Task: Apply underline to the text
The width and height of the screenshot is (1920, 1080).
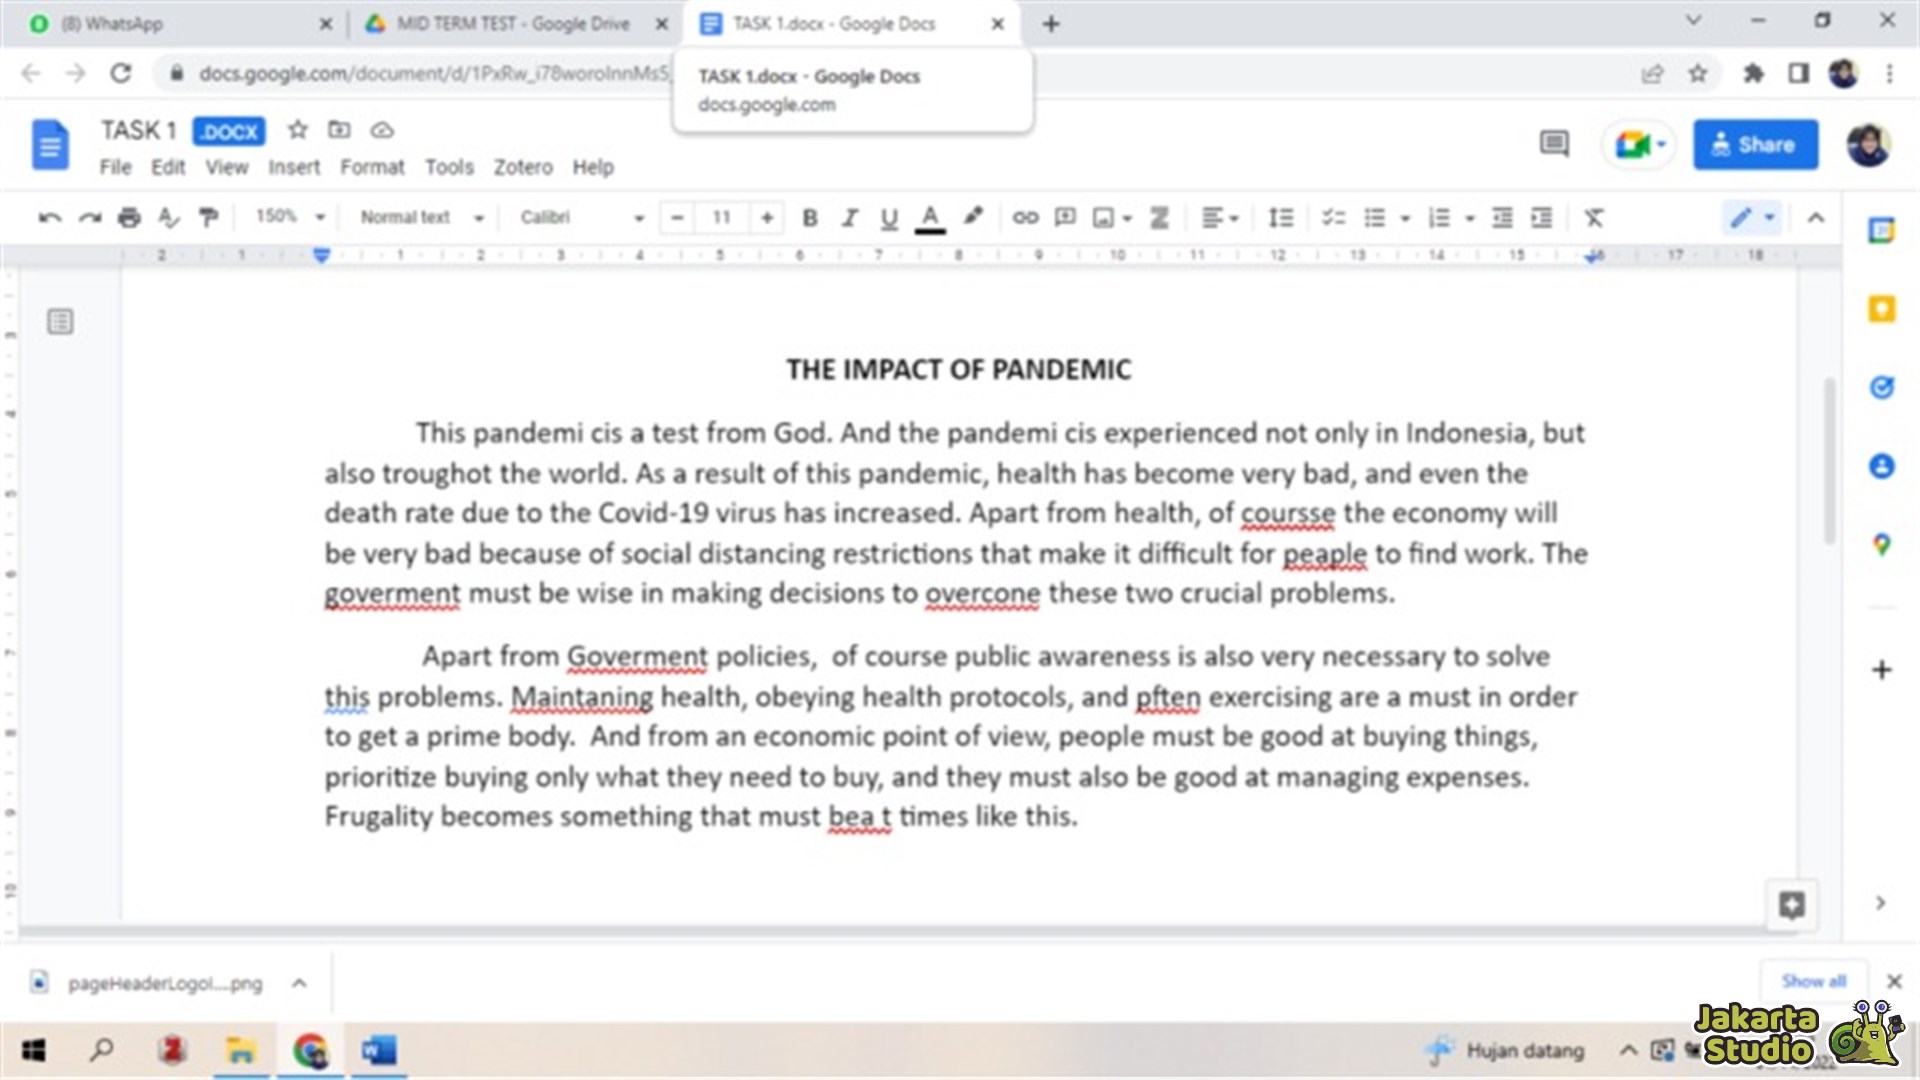Action: click(x=888, y=217)
